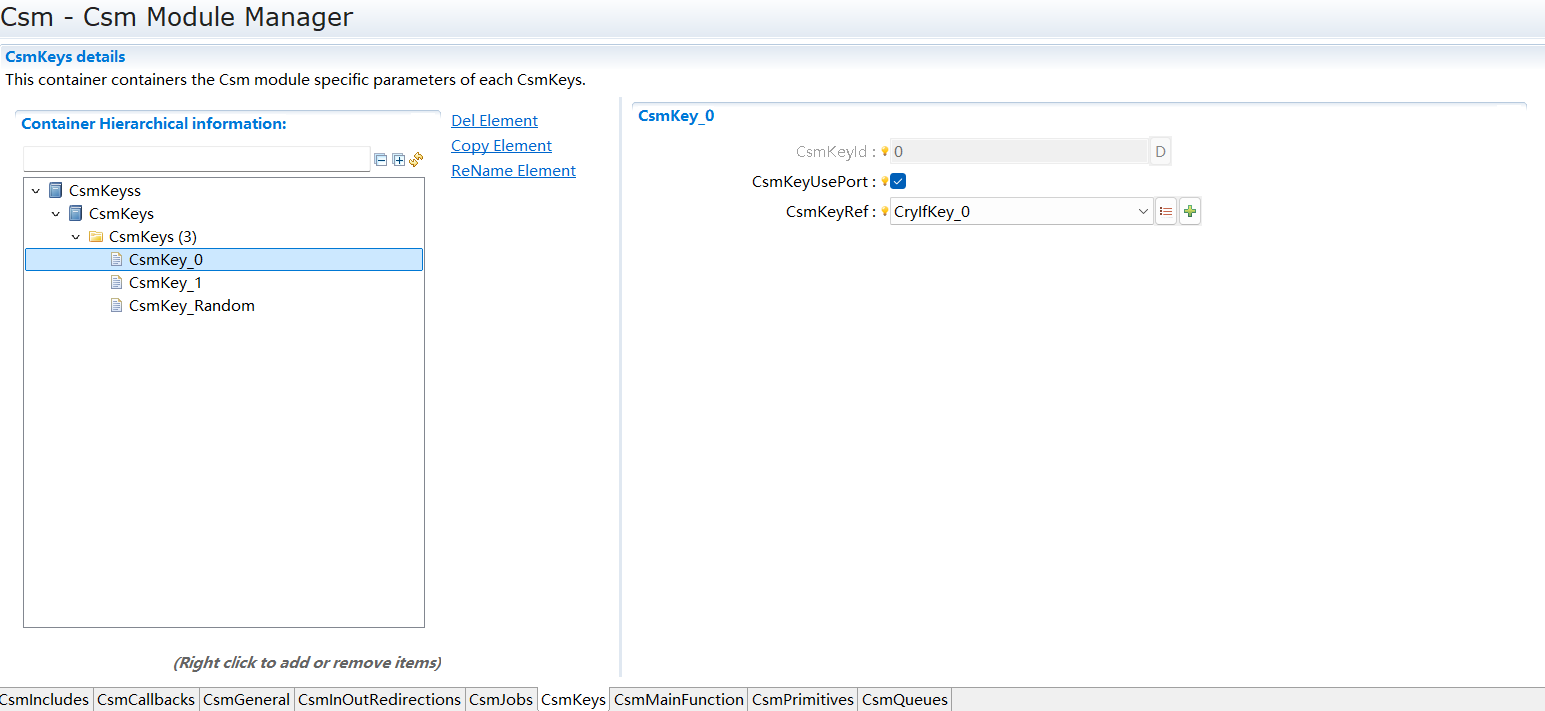Click the yellow refresh/sync tree icon
This screenshot has height=711, width=1545.
pyautogui.click(x=416, y=159)
